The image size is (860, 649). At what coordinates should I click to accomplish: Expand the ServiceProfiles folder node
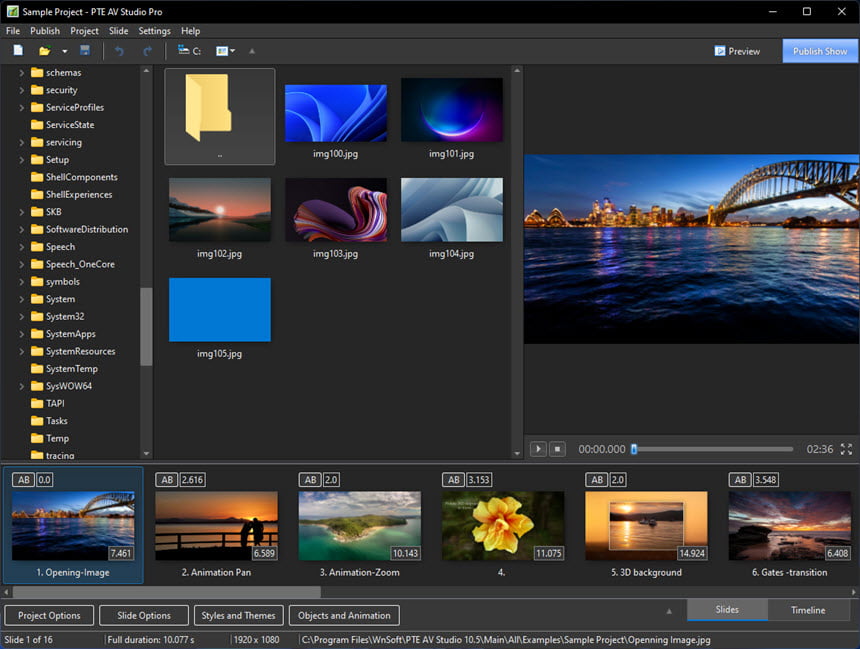coord(21,108)
